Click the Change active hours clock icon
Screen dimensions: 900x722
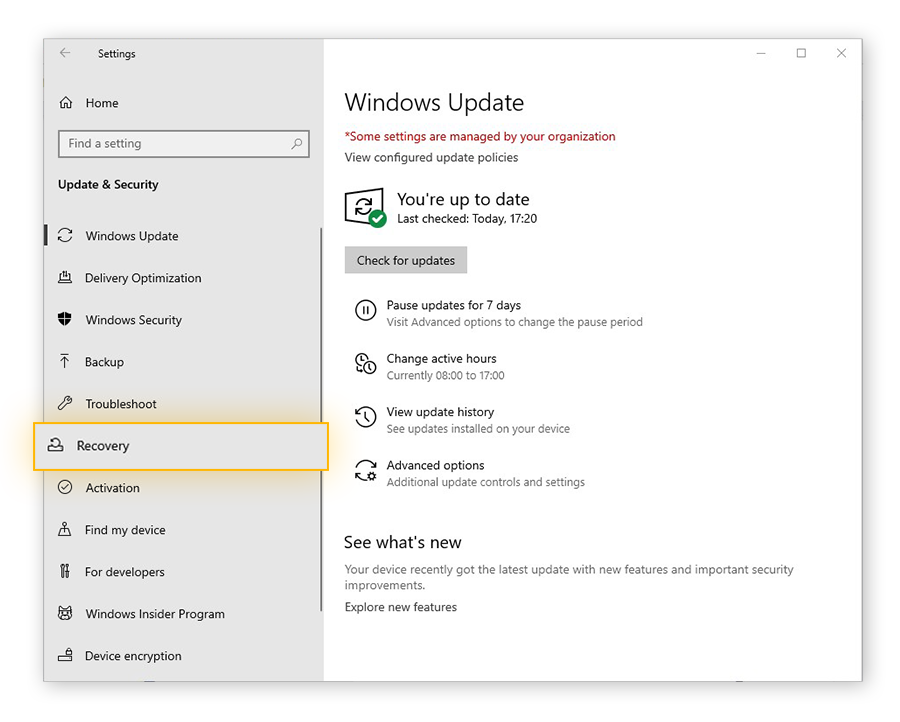click(x=366, y=365)
